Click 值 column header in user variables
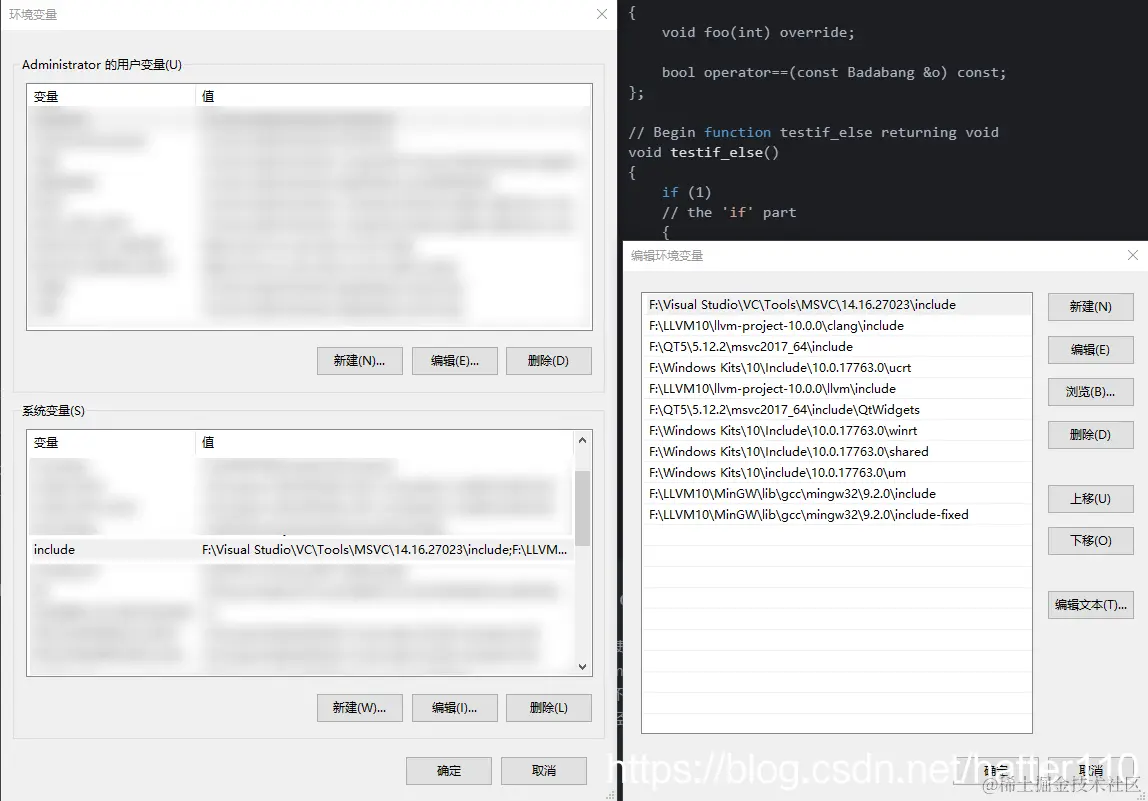This screenshot has height=801, width=1148. [x=394, y=96]
